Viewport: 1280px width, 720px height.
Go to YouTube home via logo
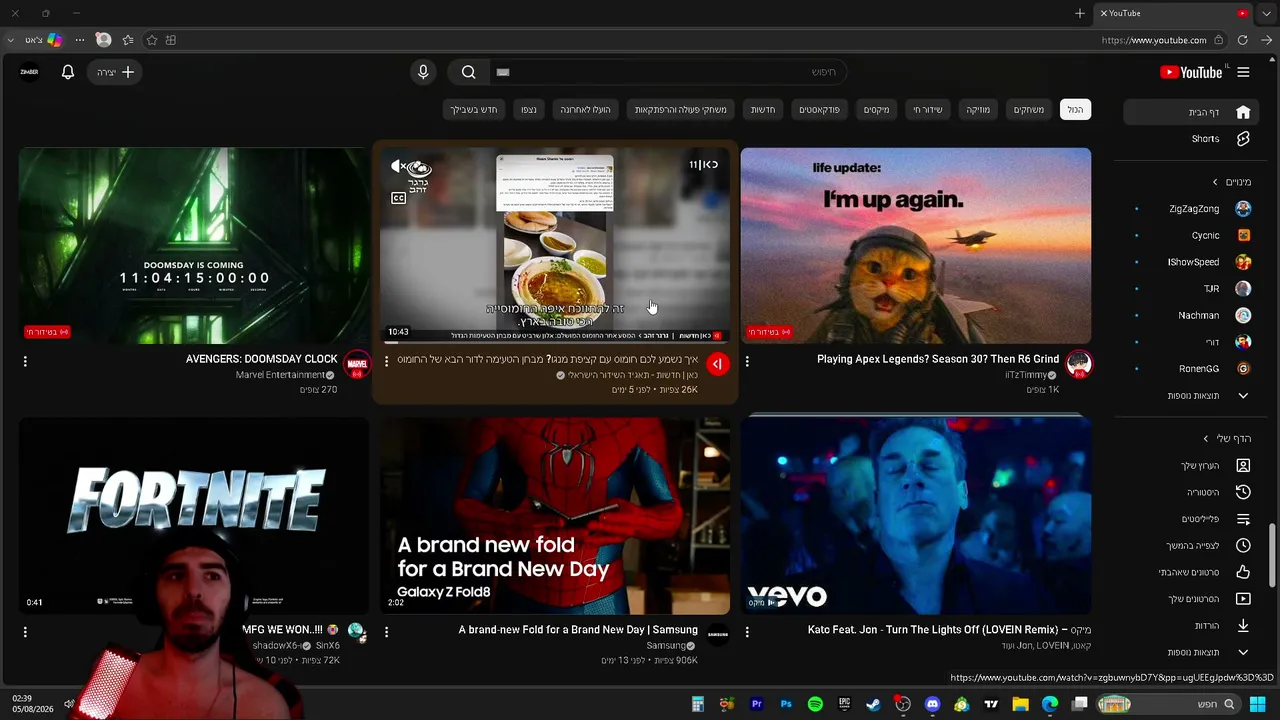pos(1191,72)
